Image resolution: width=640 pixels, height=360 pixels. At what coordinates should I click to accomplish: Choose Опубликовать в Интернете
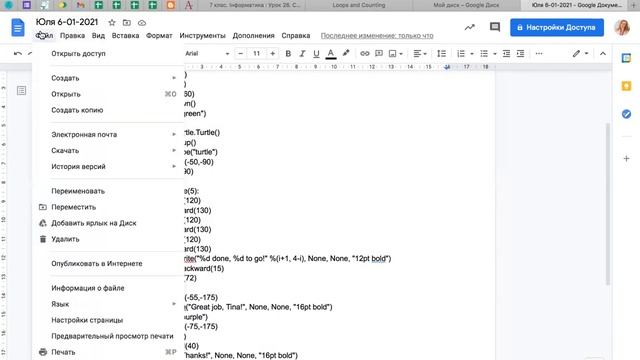click(x=108, y=264)
